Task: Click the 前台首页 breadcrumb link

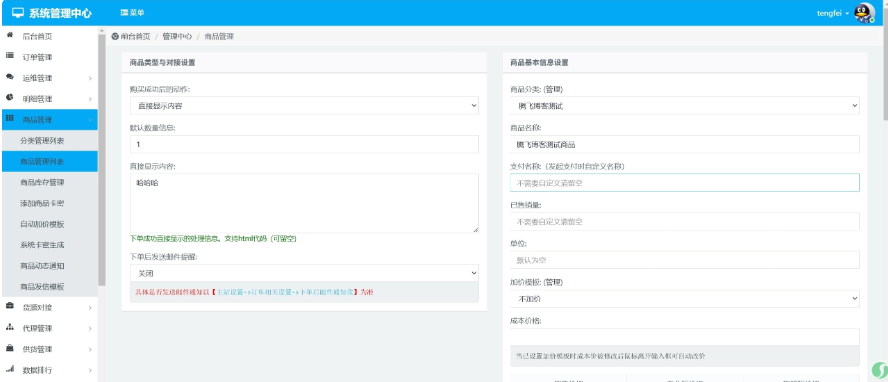Action: [x=135, y=36]
